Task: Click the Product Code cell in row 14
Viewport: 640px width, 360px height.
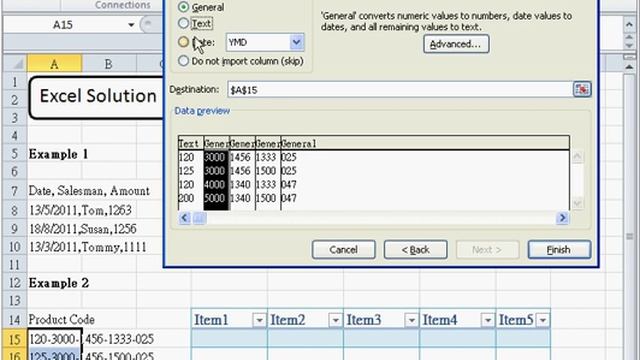Action: (54, 320)
